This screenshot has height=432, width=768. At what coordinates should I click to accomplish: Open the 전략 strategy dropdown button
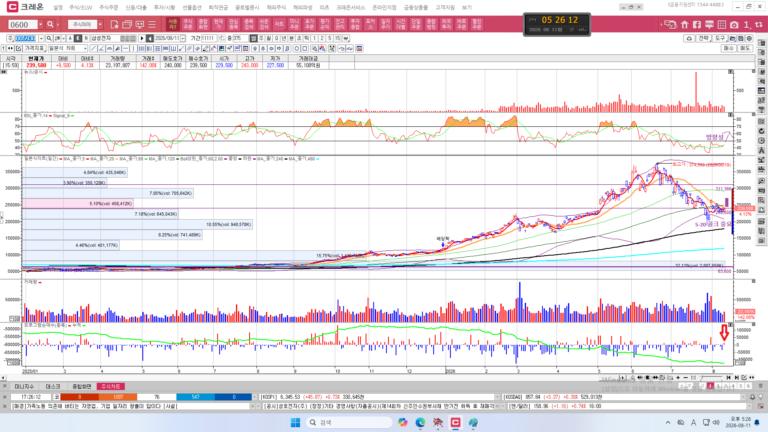click(704, 38)
